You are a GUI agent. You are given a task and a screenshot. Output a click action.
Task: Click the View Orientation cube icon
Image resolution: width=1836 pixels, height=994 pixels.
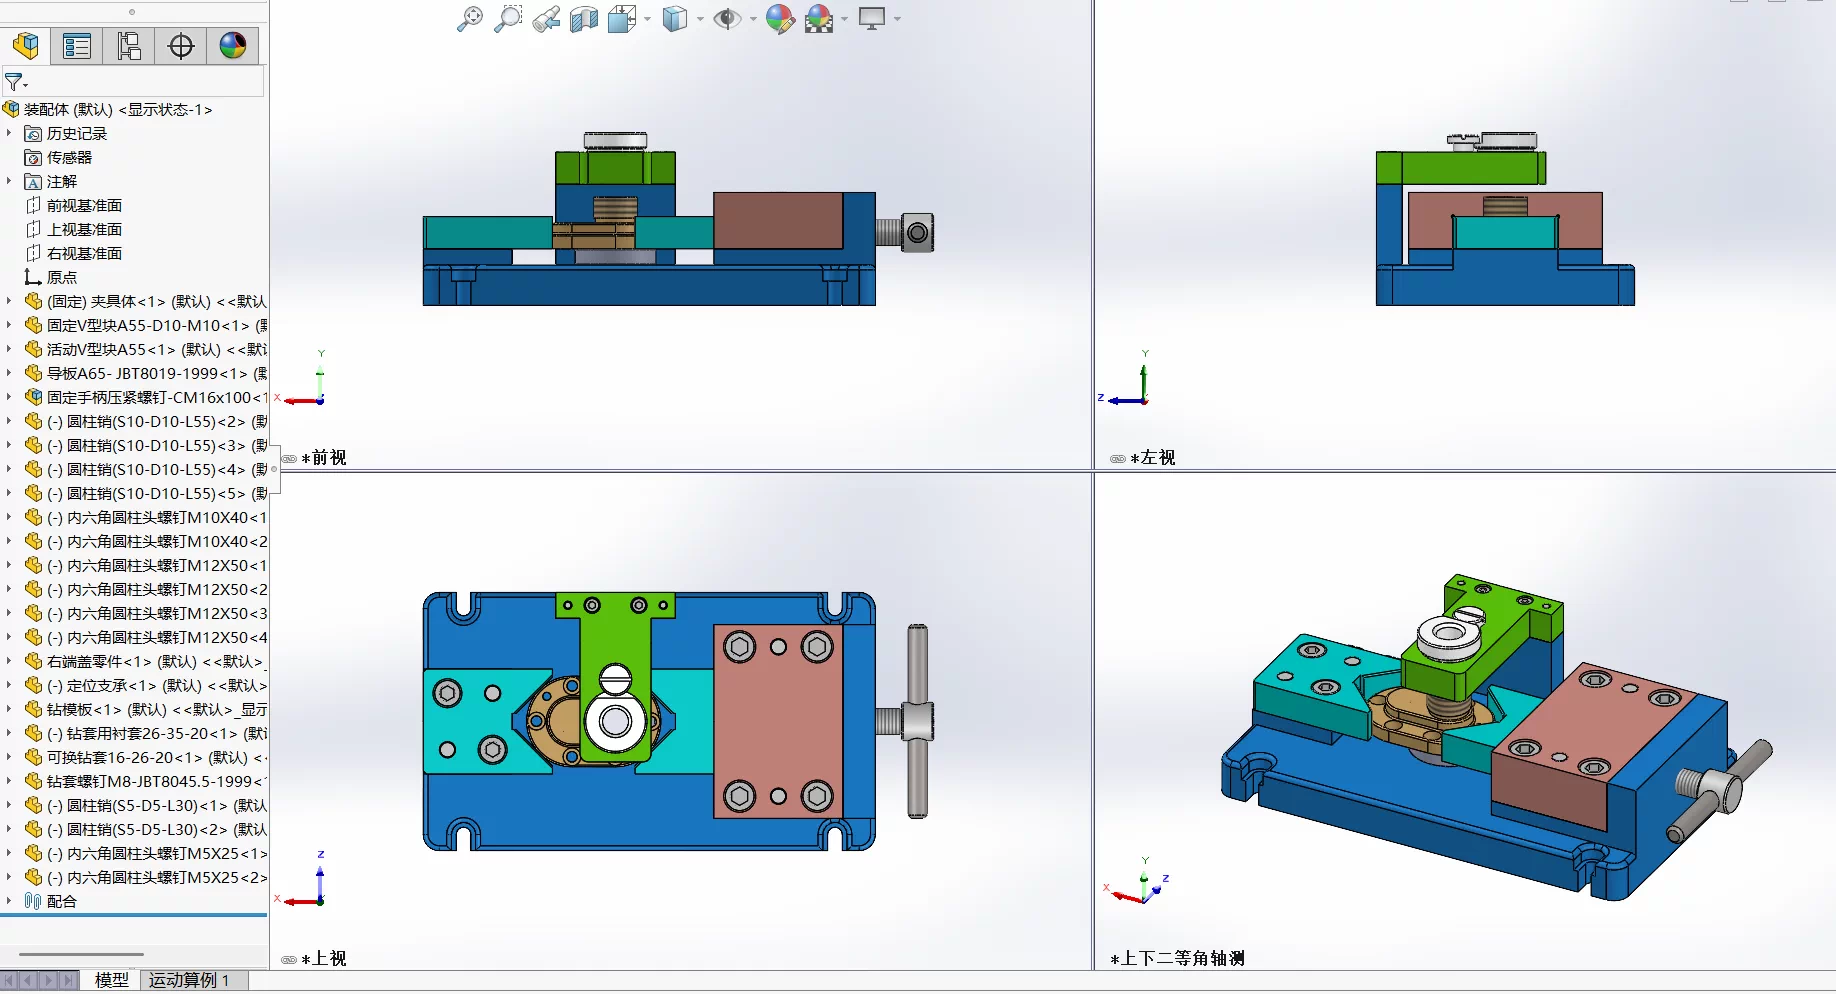622,19
